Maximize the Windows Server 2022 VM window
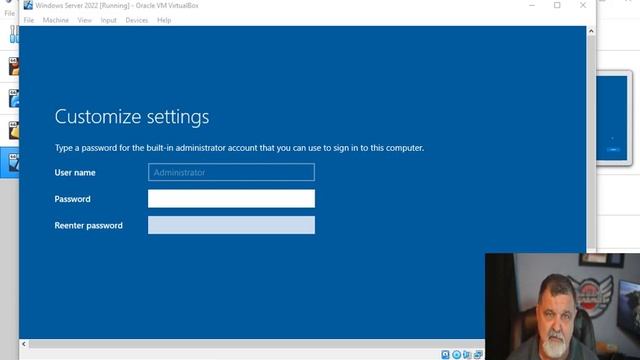 click(557, 5)
